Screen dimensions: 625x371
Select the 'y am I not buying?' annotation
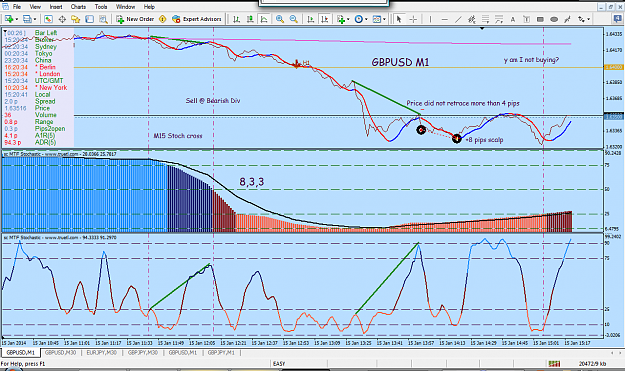coord(531,60)
